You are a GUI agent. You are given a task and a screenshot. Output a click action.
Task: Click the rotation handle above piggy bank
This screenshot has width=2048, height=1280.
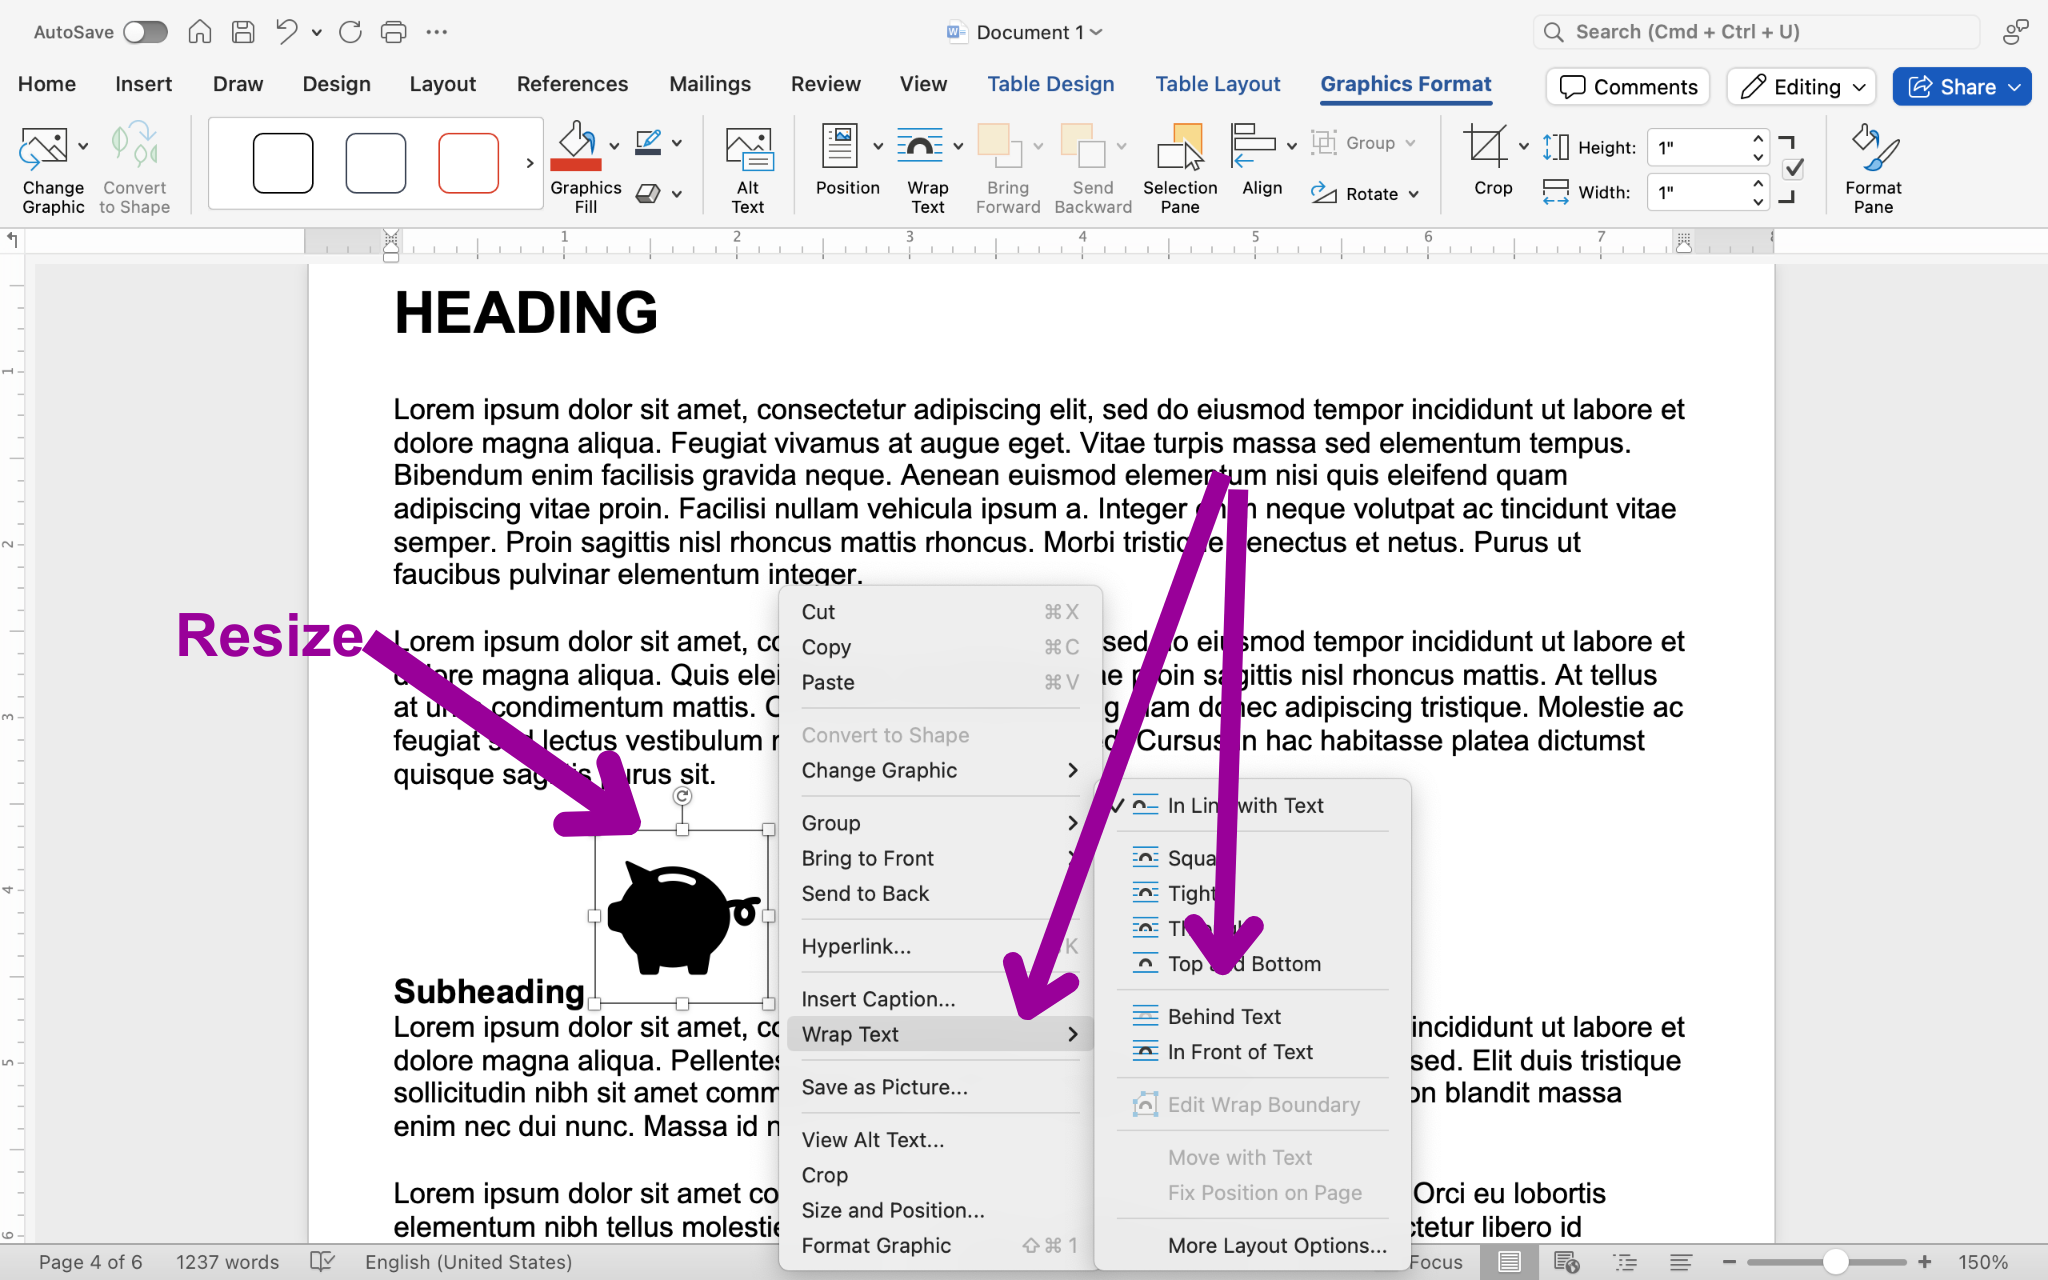682,796
